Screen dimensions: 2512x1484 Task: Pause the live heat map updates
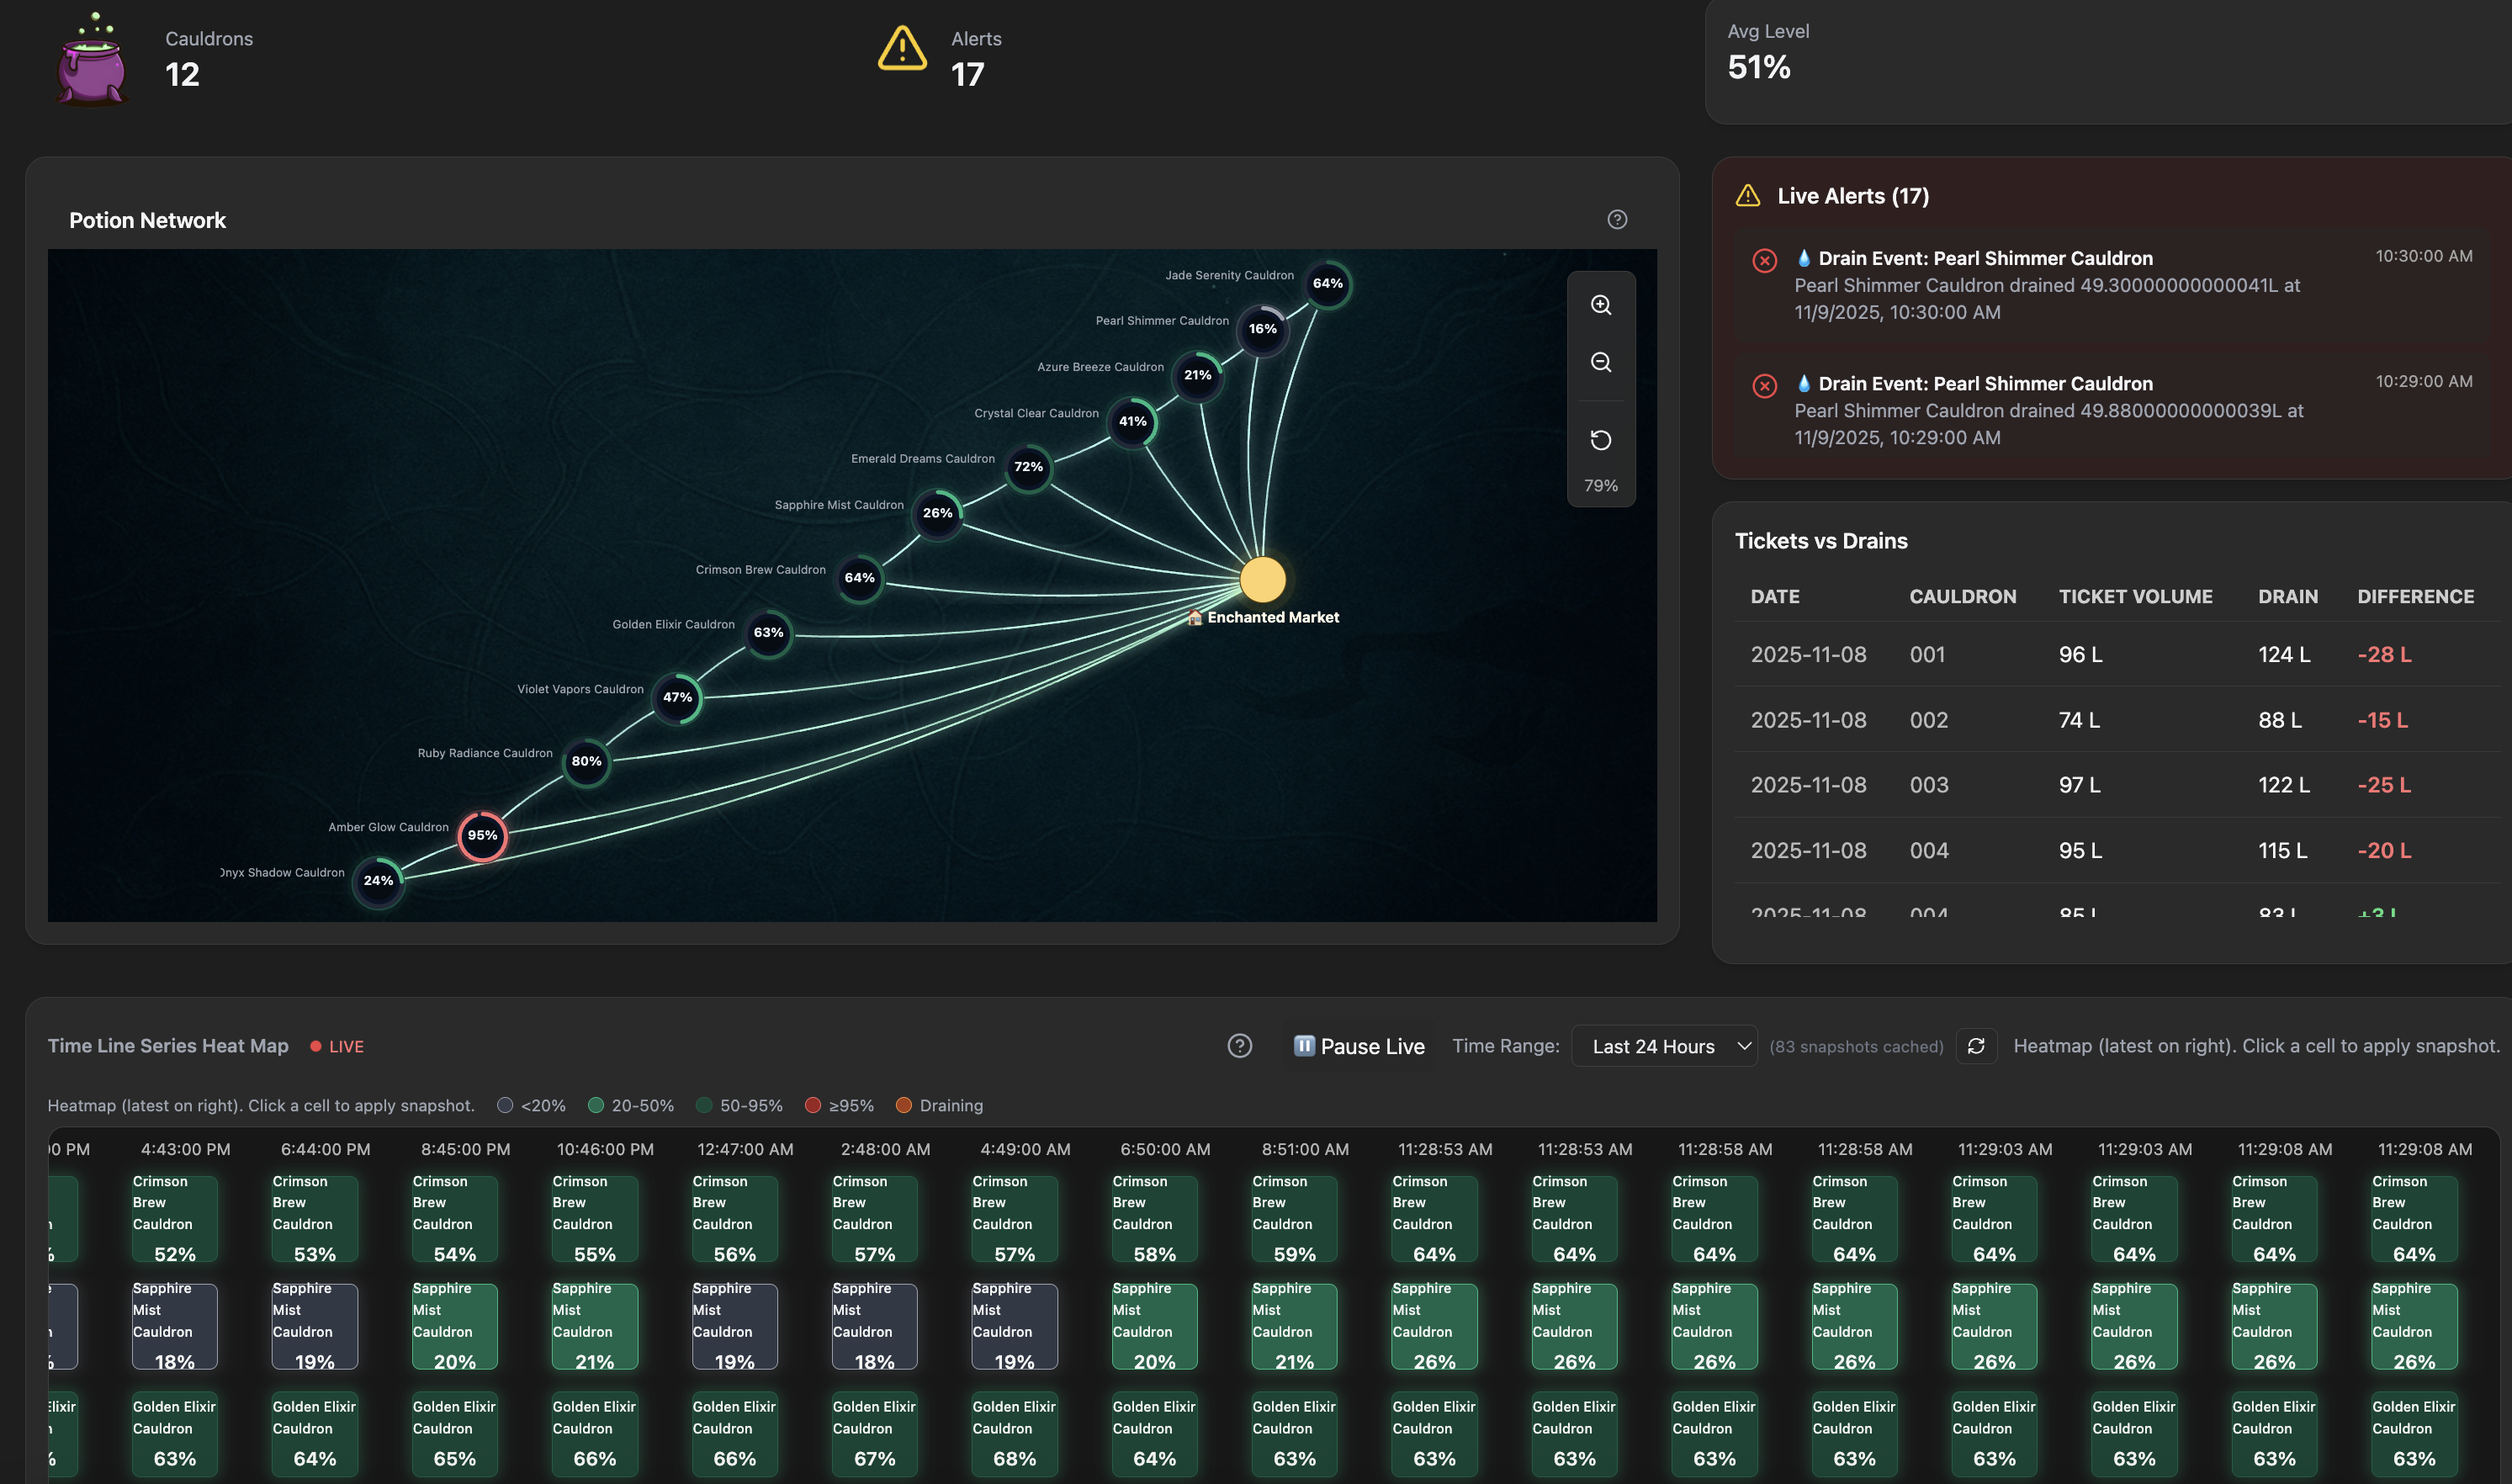pos(1359,1046)
